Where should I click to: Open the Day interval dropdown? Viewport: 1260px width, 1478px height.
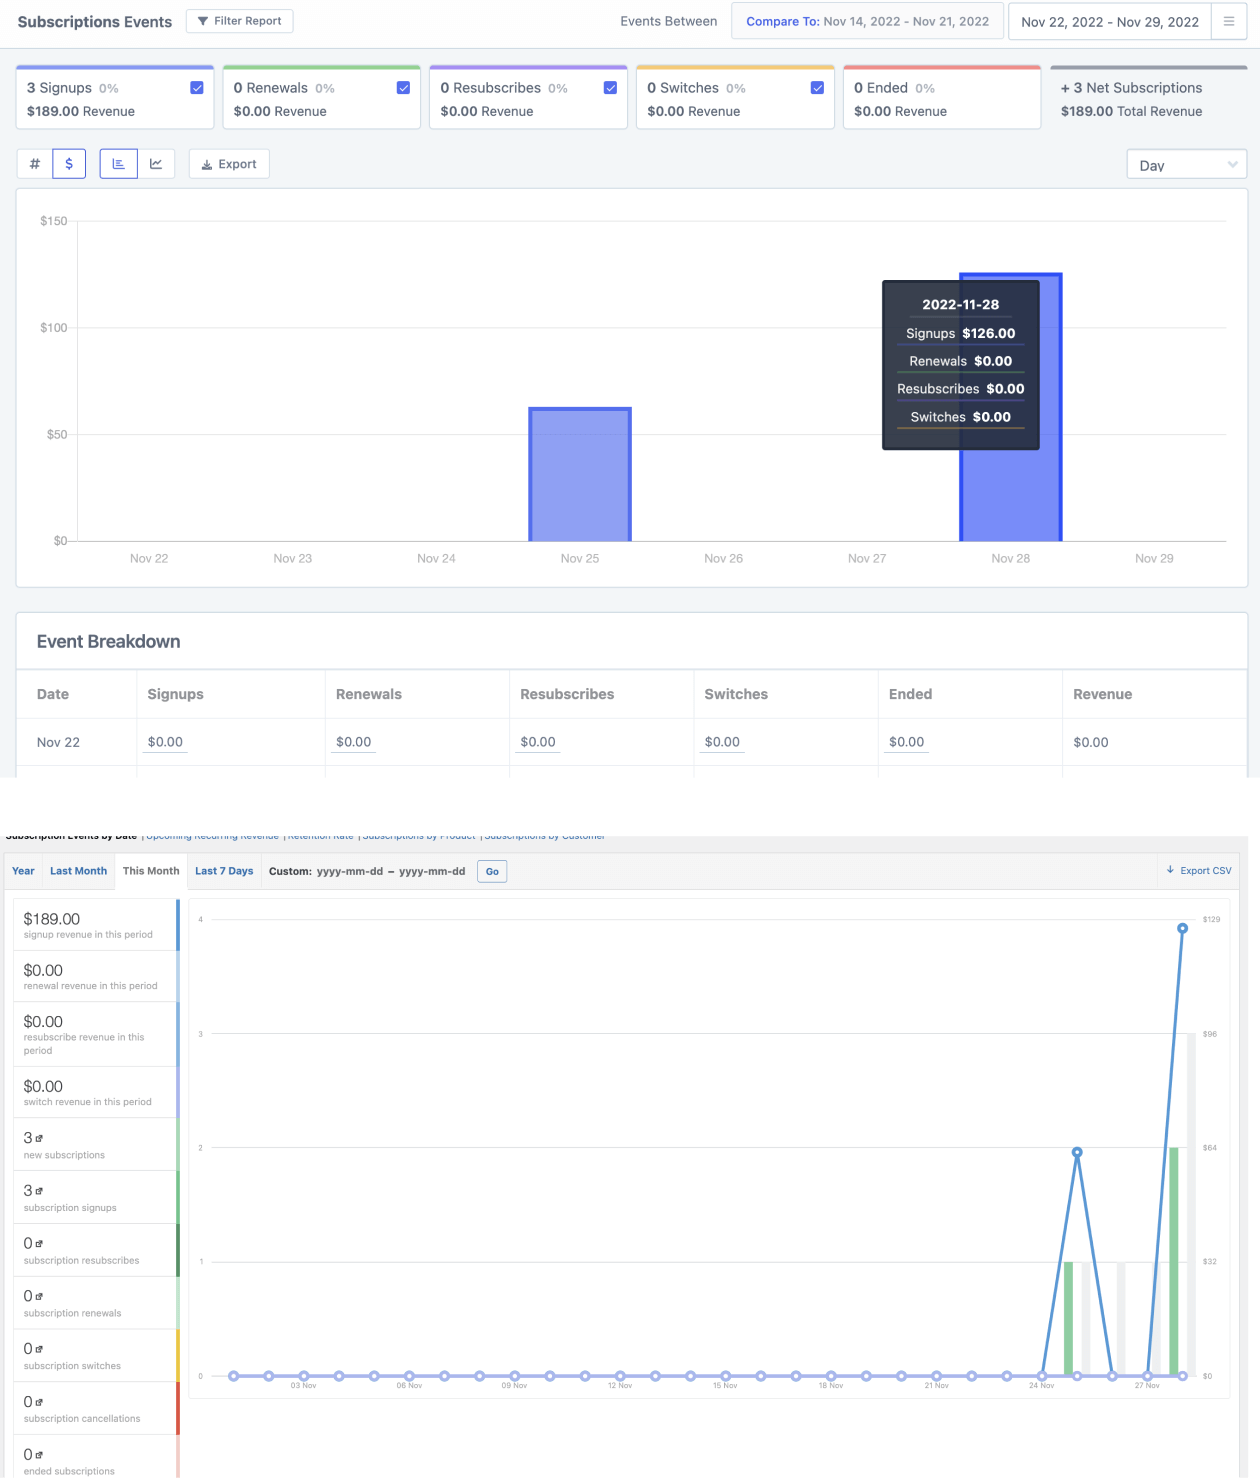click(x=1186, y=164)
